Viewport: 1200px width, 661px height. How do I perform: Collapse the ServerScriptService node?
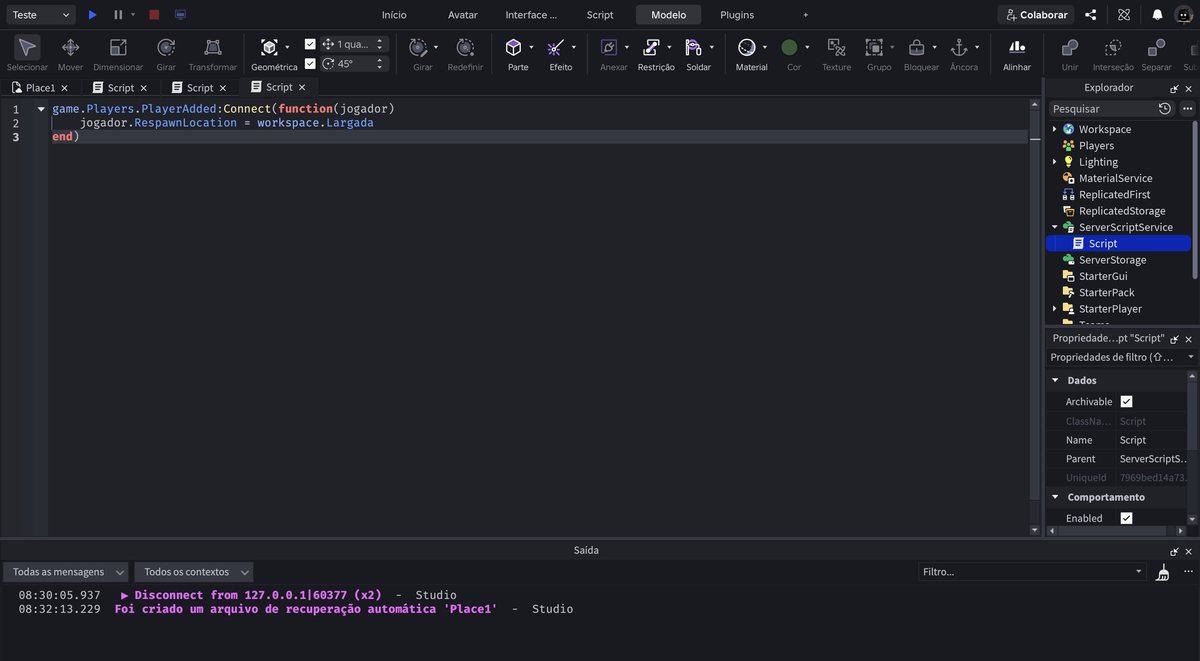click(1054, 227)
